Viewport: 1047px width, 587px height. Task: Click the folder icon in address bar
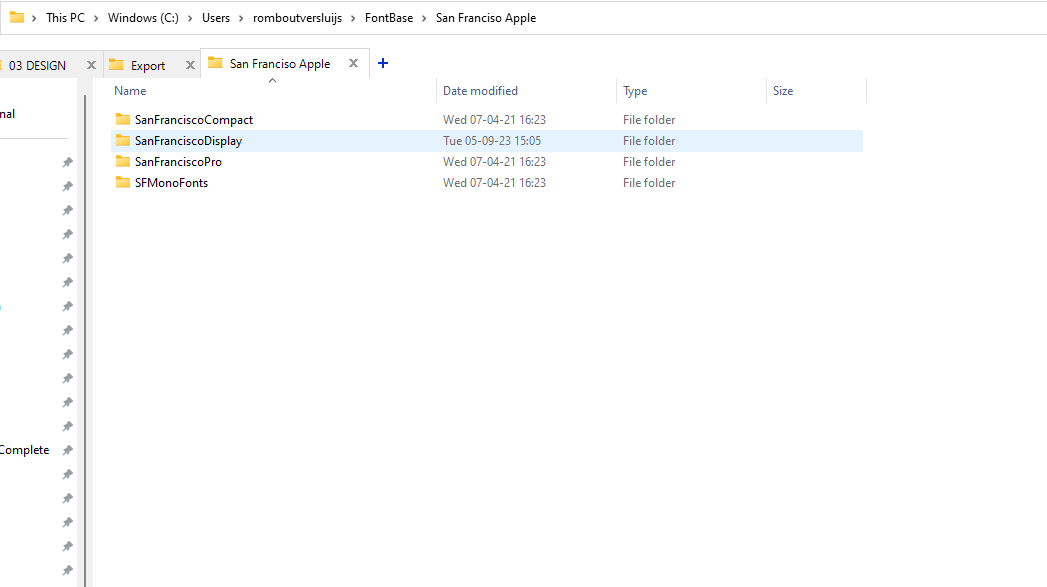17,17
